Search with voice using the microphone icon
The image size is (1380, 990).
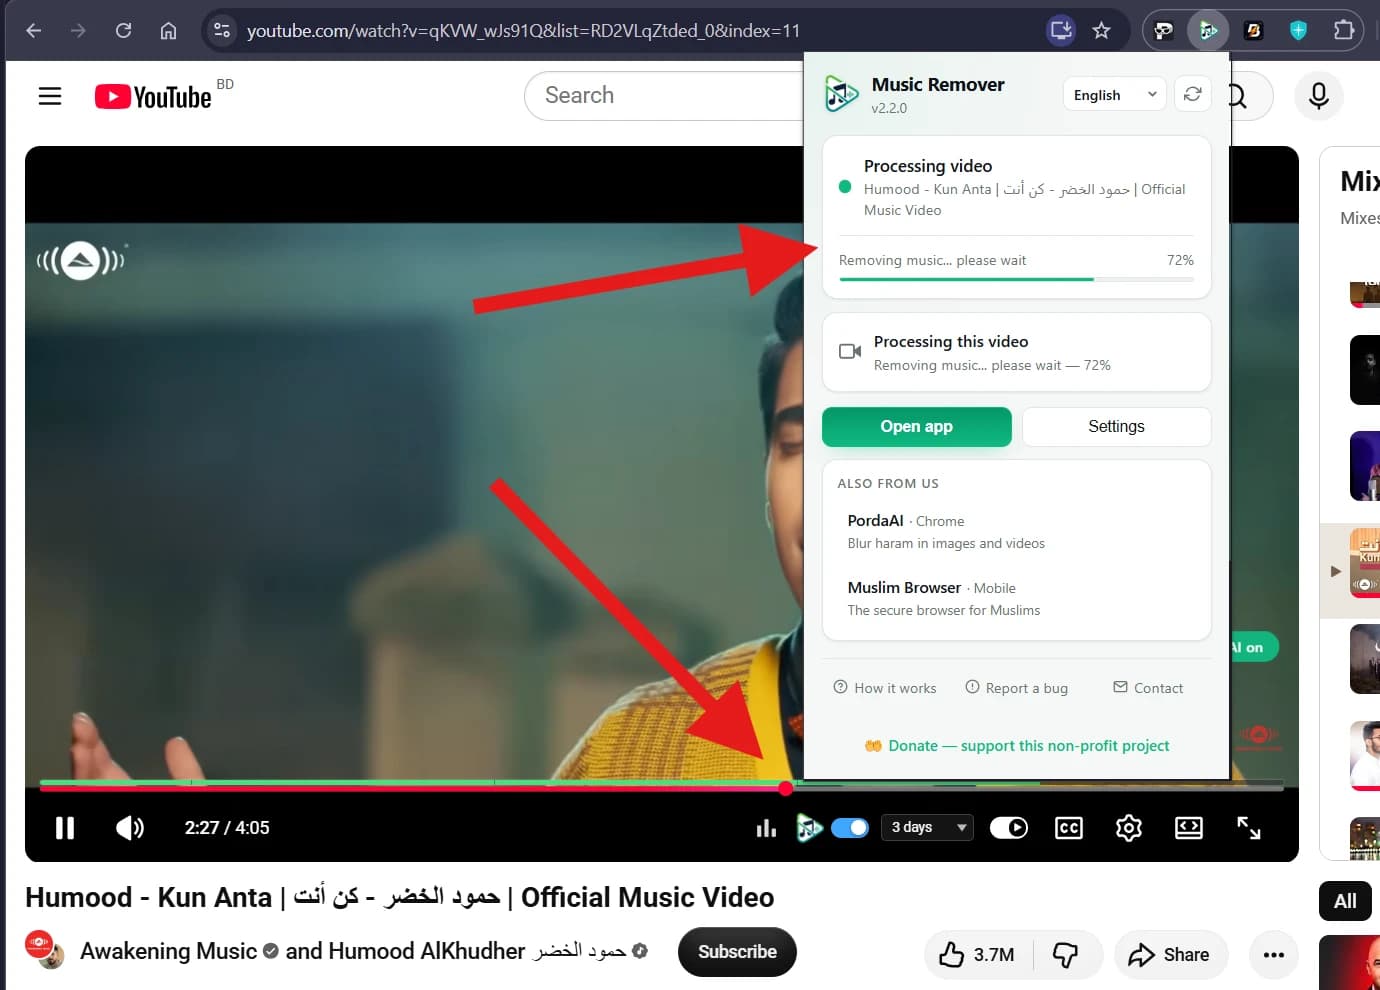click(x=1318, y=96)
